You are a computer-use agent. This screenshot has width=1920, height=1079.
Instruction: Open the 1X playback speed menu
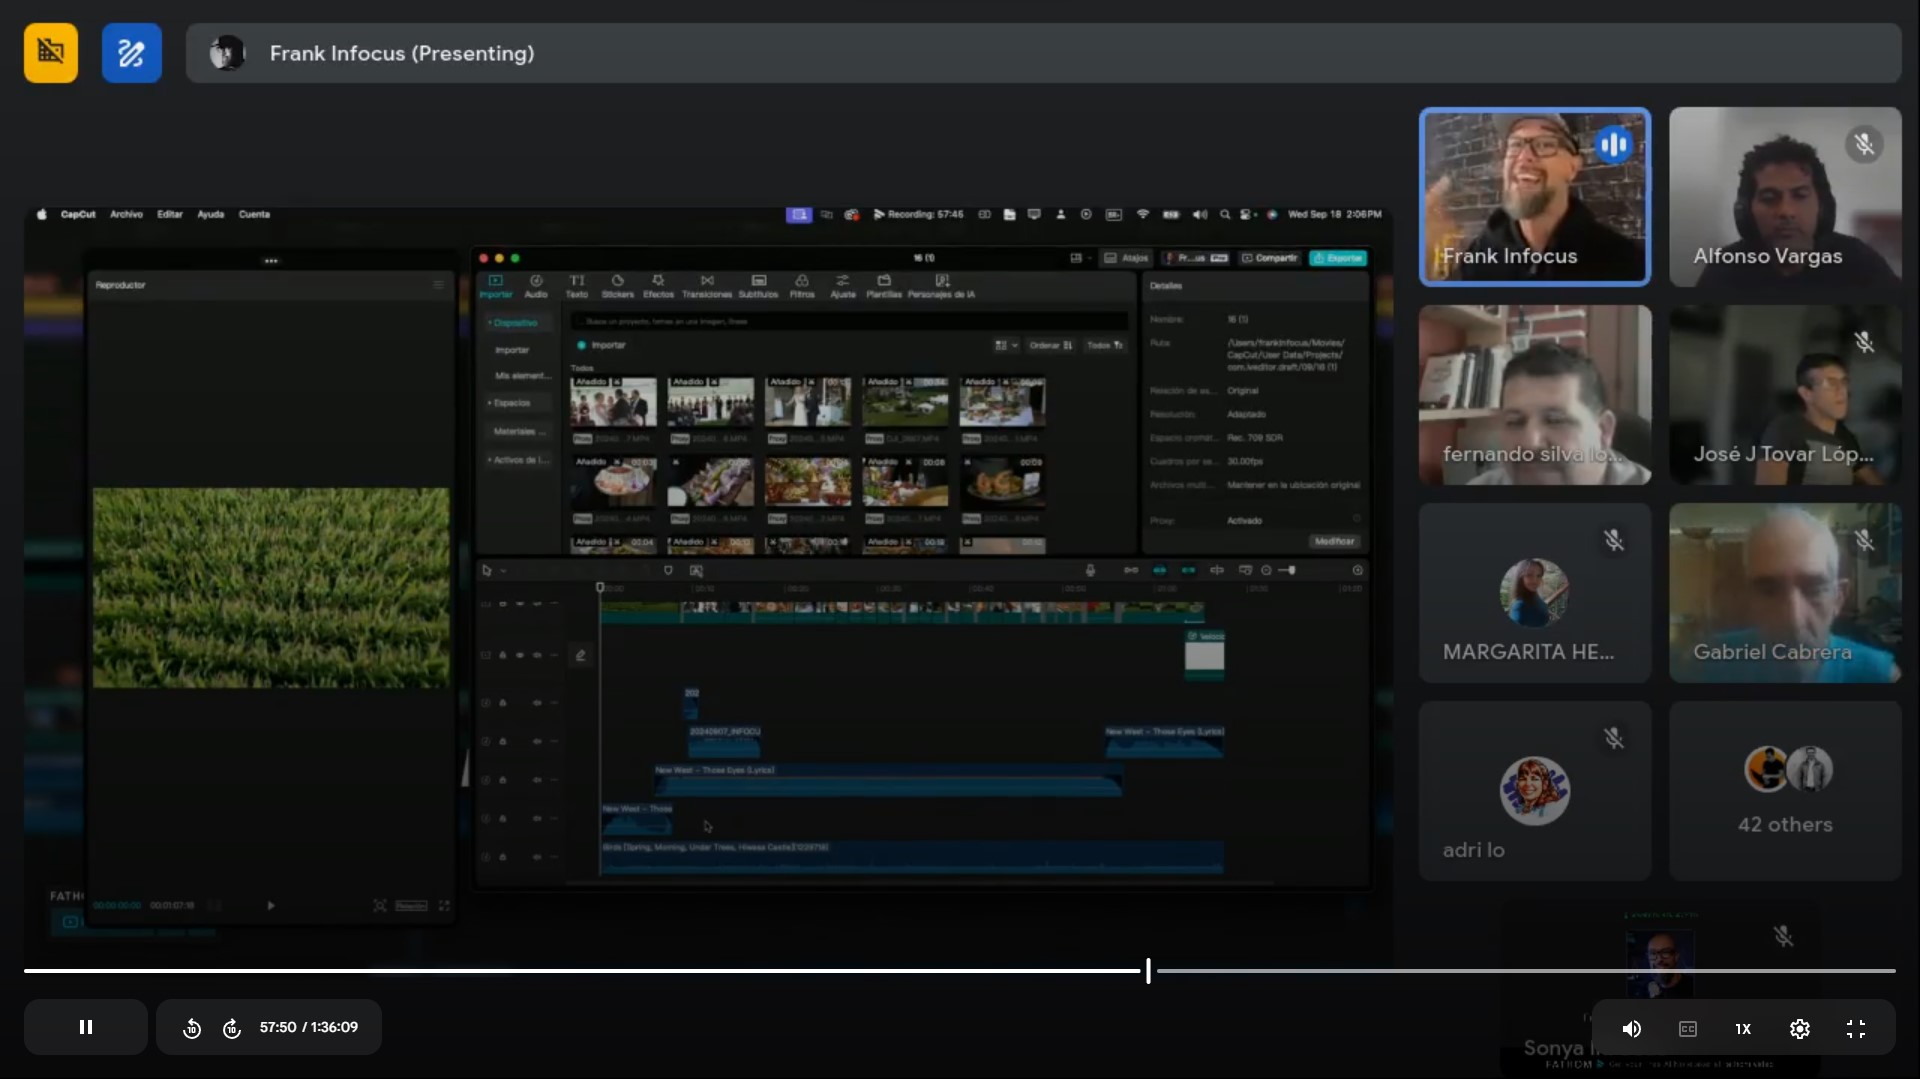[x=1743, y=1028]
